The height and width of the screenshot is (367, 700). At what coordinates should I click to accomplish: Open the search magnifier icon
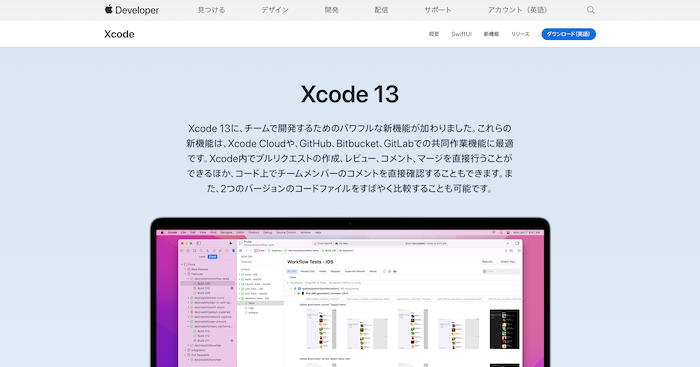coord(591,10)
